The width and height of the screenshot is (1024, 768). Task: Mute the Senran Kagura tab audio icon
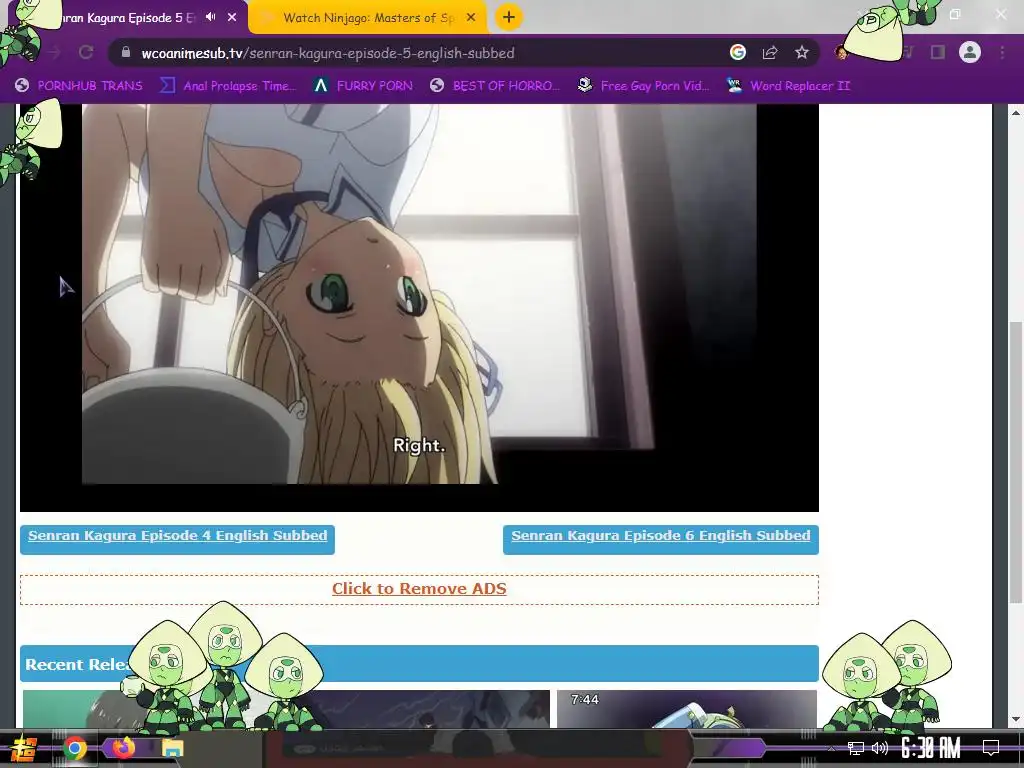coord(210,17)
